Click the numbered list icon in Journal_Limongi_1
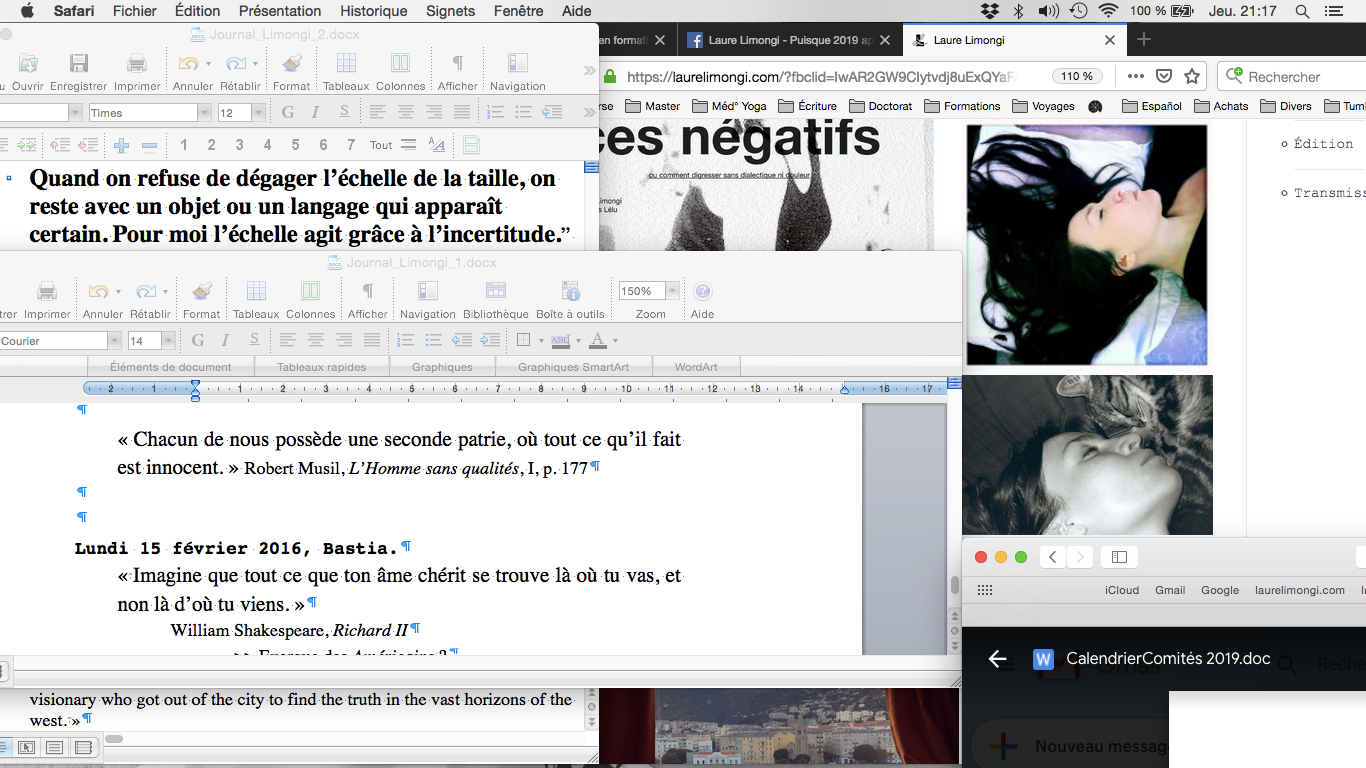This screenshot has height=768, width=1366. click(406, 341)
